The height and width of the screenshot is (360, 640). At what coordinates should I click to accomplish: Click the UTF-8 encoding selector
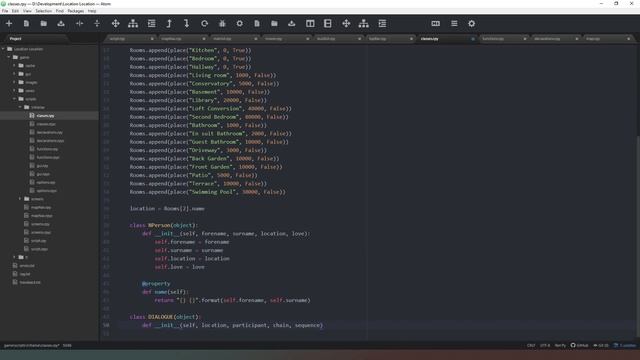545,345
